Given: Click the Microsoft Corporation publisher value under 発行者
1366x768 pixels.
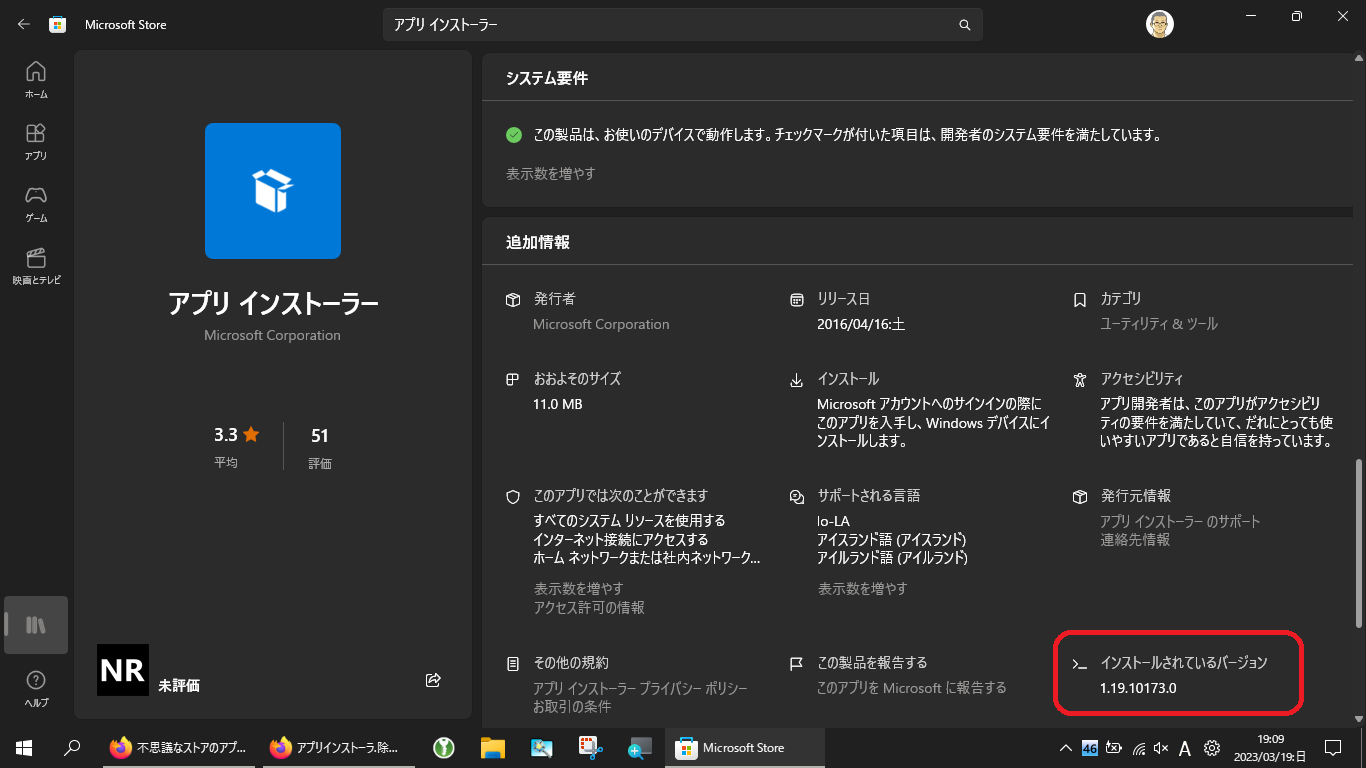Looking at the screenshot, I should point(601,324).
